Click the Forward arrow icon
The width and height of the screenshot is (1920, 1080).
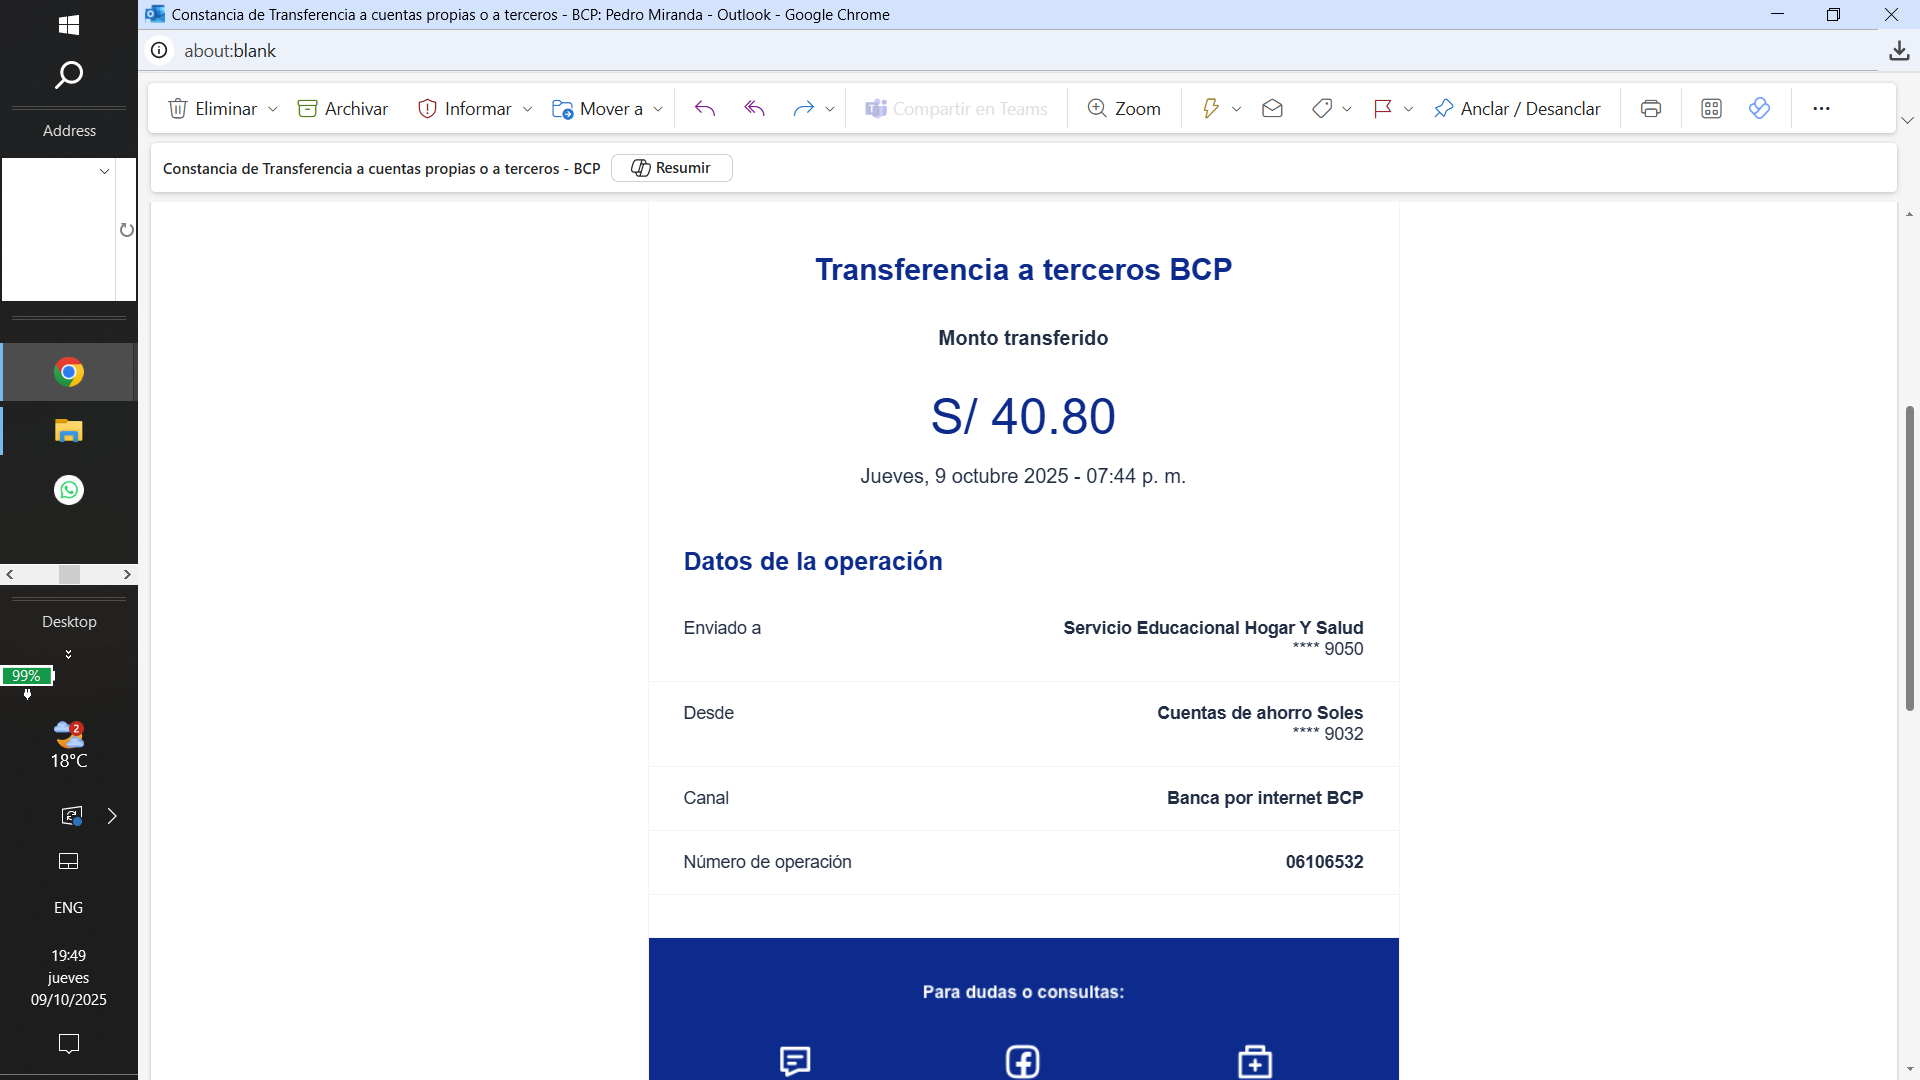(803, 109)
